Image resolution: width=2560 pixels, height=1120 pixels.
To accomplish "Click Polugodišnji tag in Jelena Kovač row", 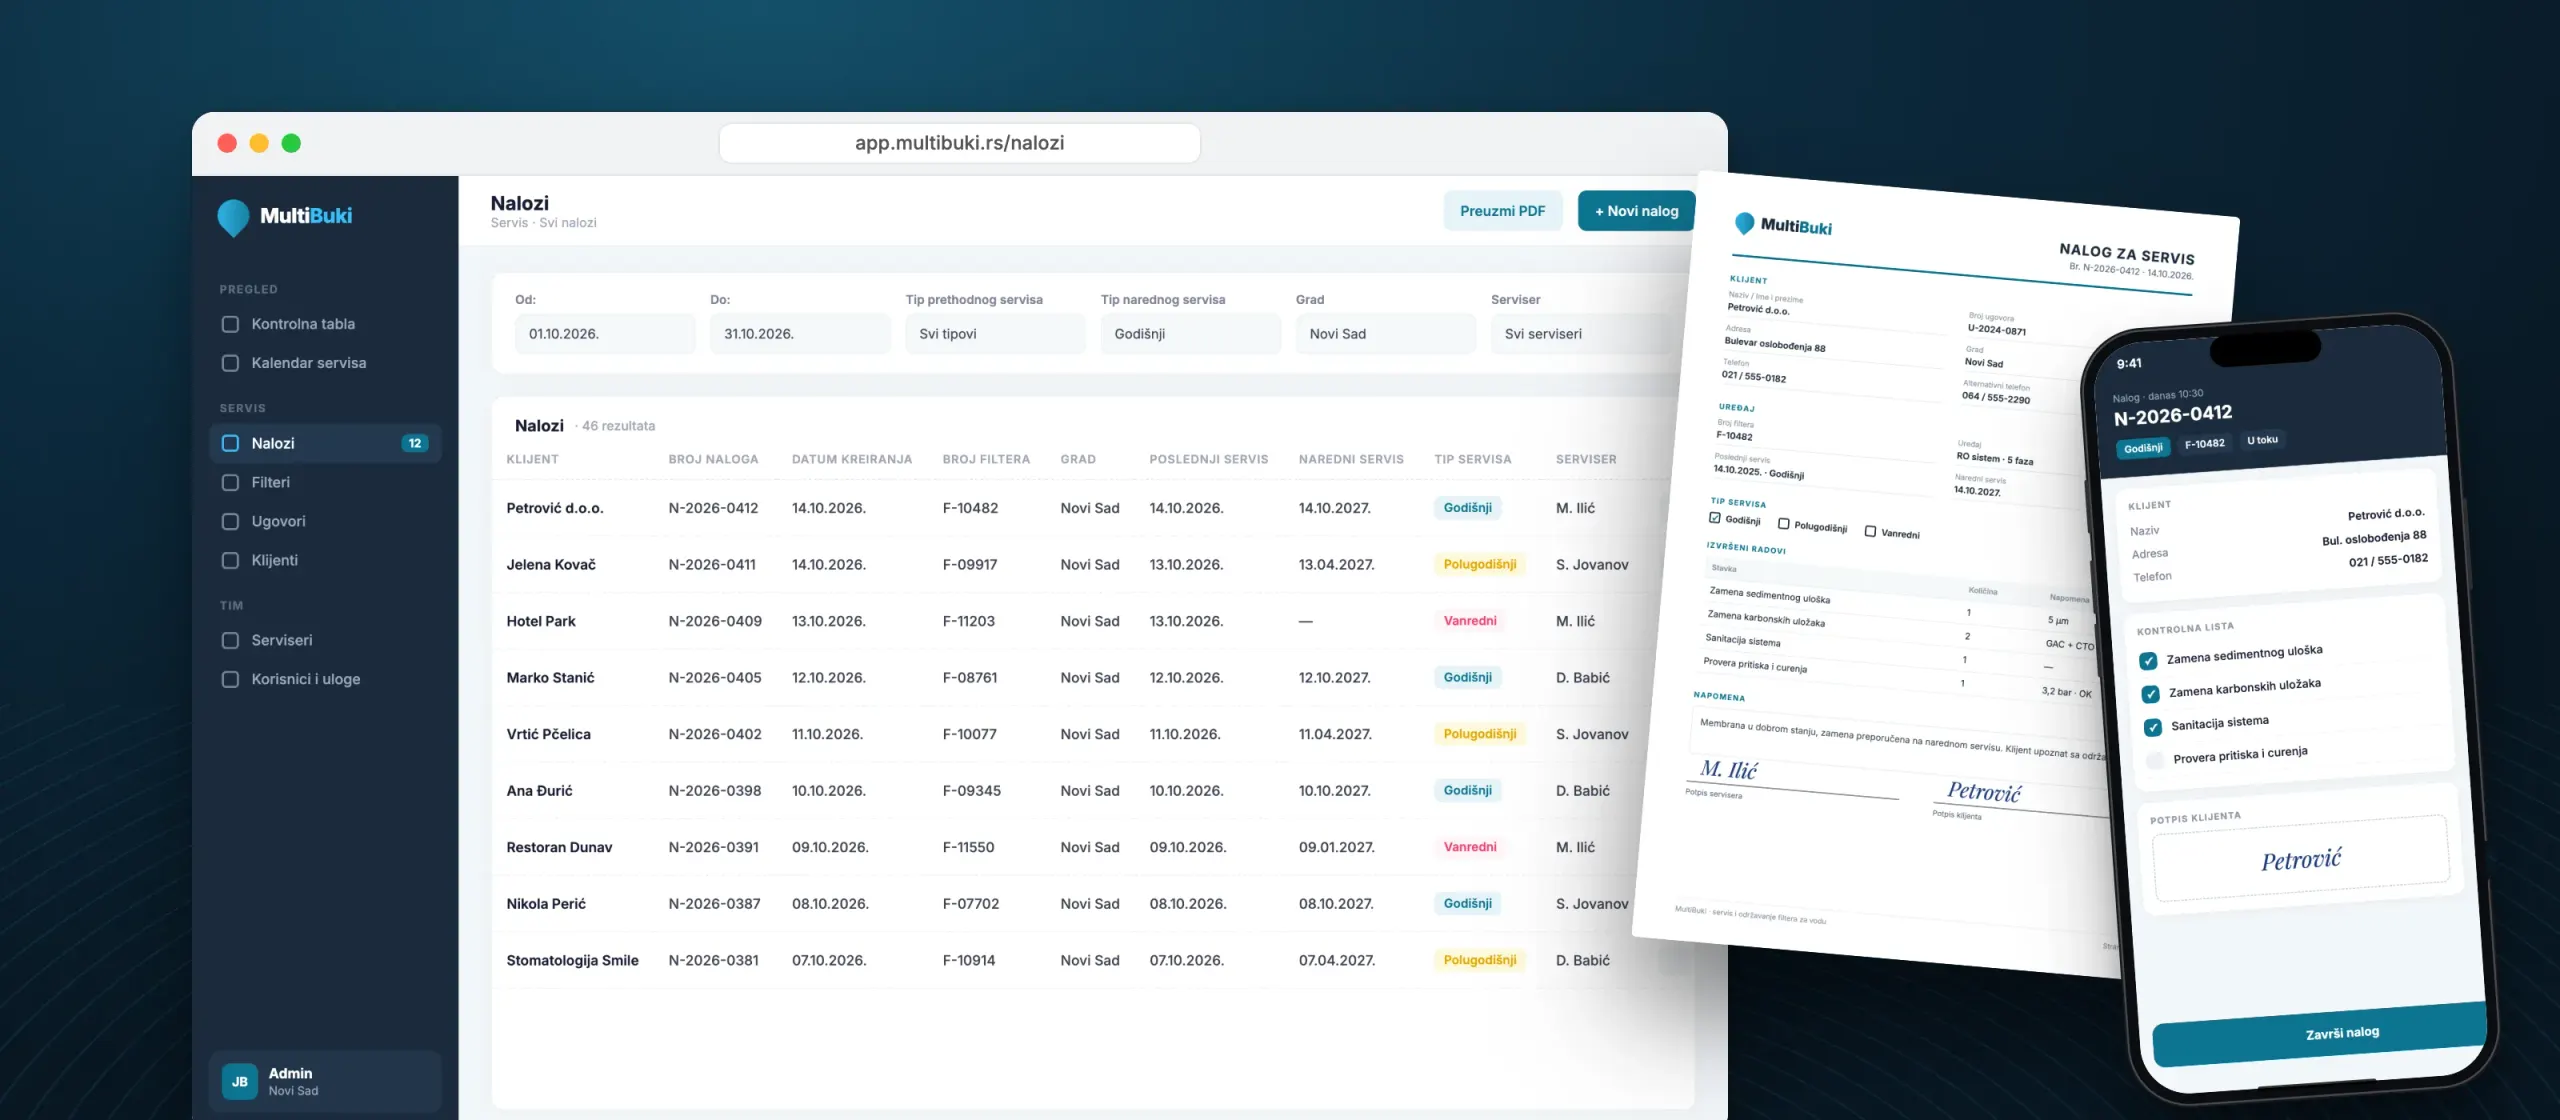I will point(1480,564).
